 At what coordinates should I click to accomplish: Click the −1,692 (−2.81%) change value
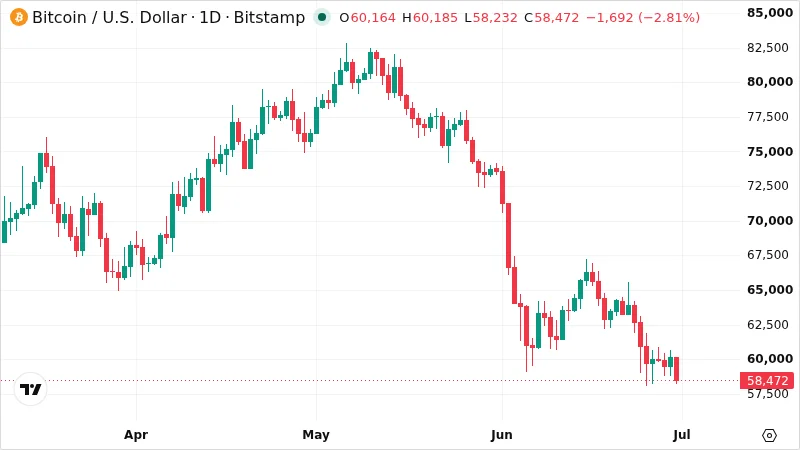coord(643,18)
